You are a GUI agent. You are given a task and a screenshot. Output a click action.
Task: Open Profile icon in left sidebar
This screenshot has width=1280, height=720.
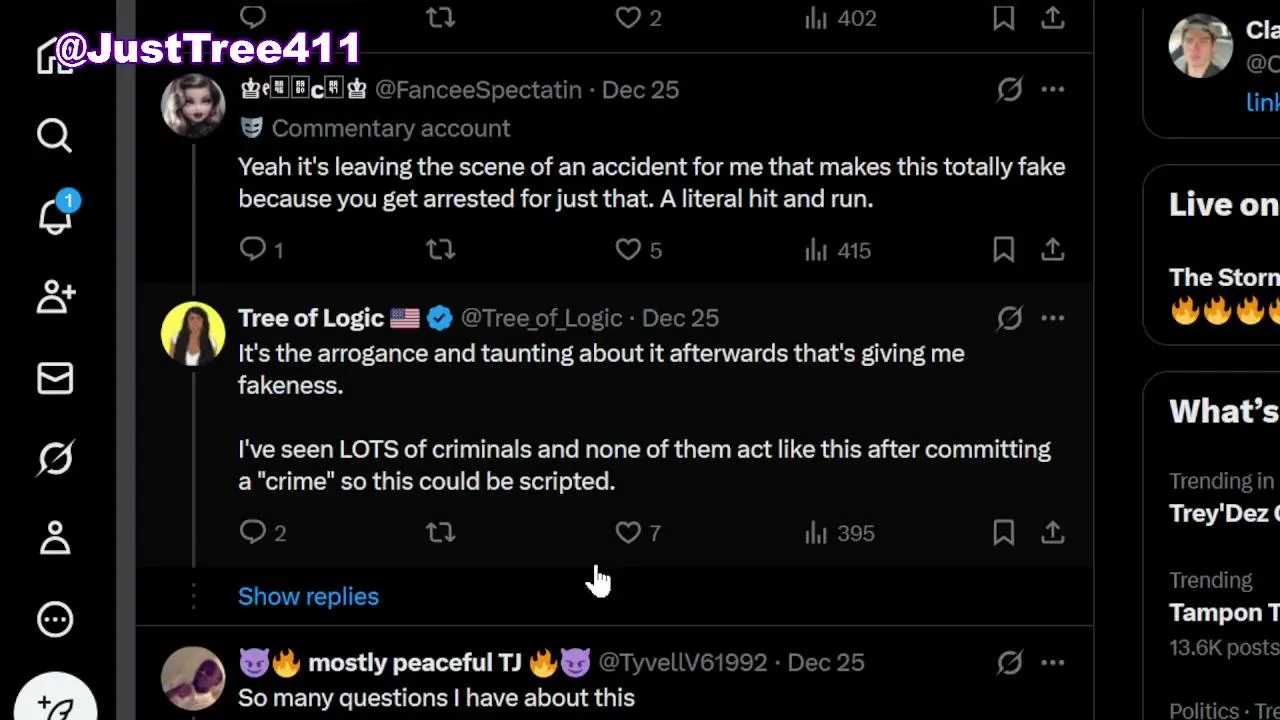(55, 539)
